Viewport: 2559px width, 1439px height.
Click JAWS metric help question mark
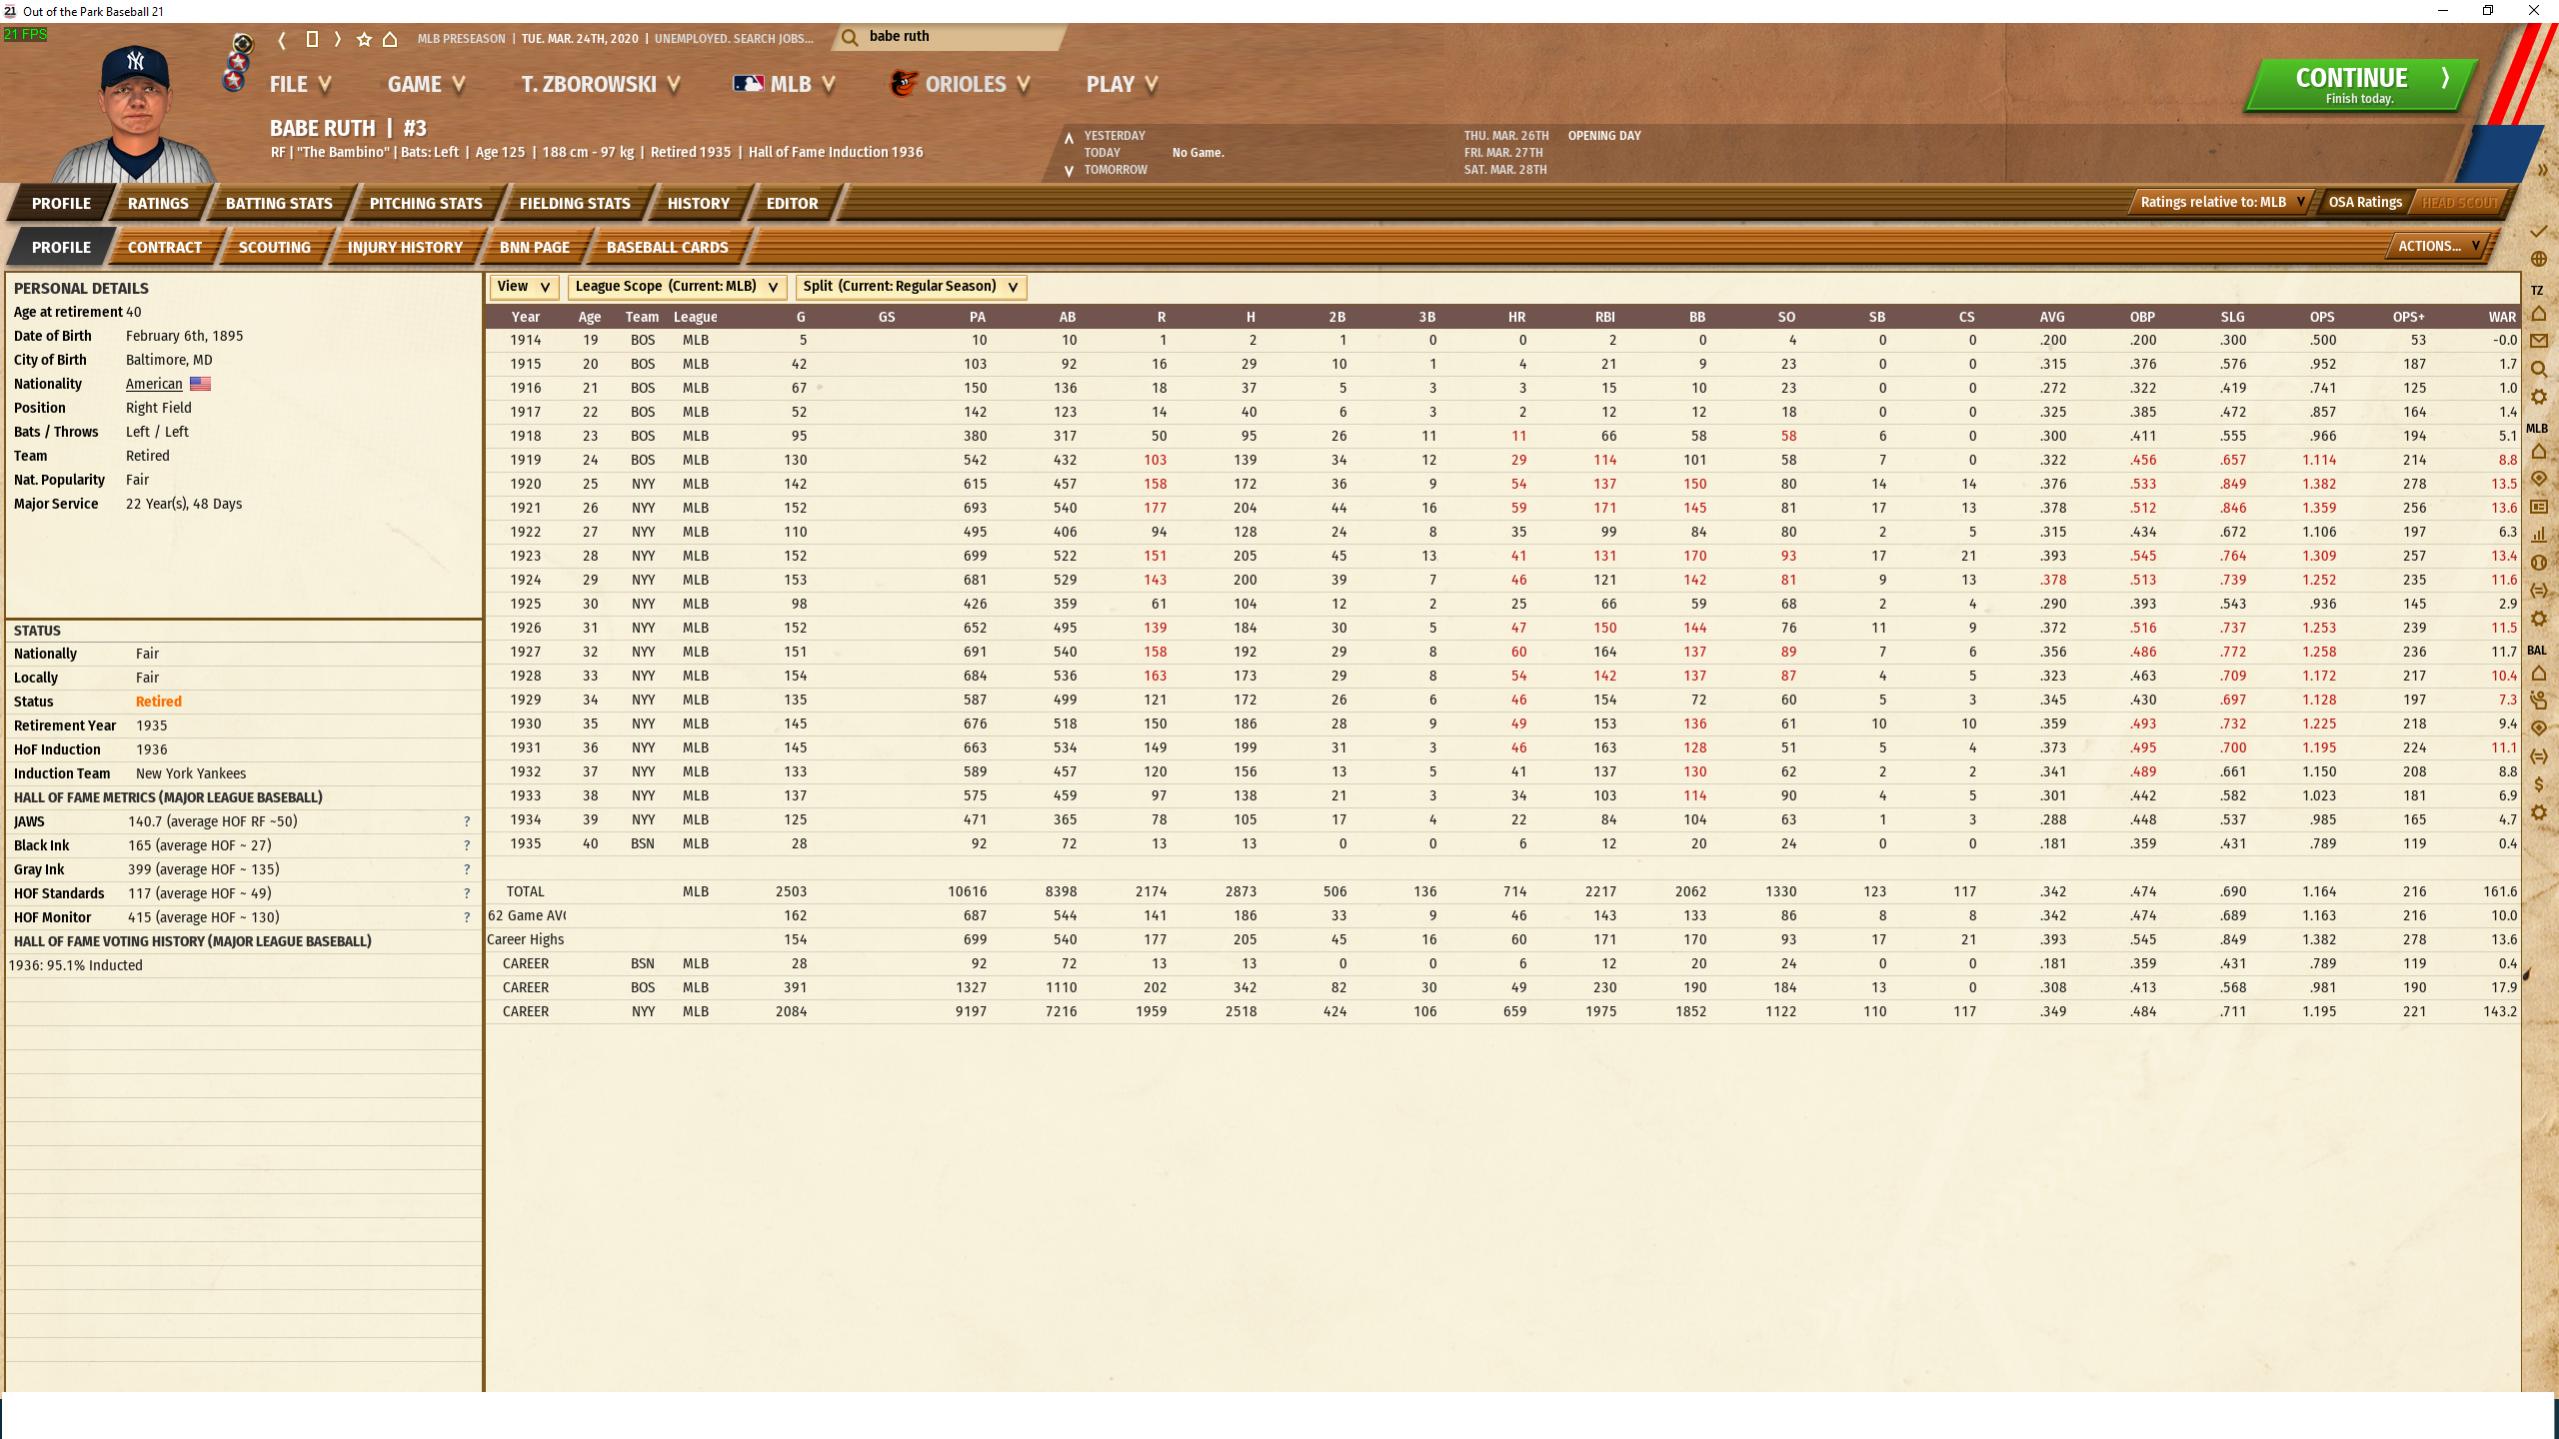(466, 822)
